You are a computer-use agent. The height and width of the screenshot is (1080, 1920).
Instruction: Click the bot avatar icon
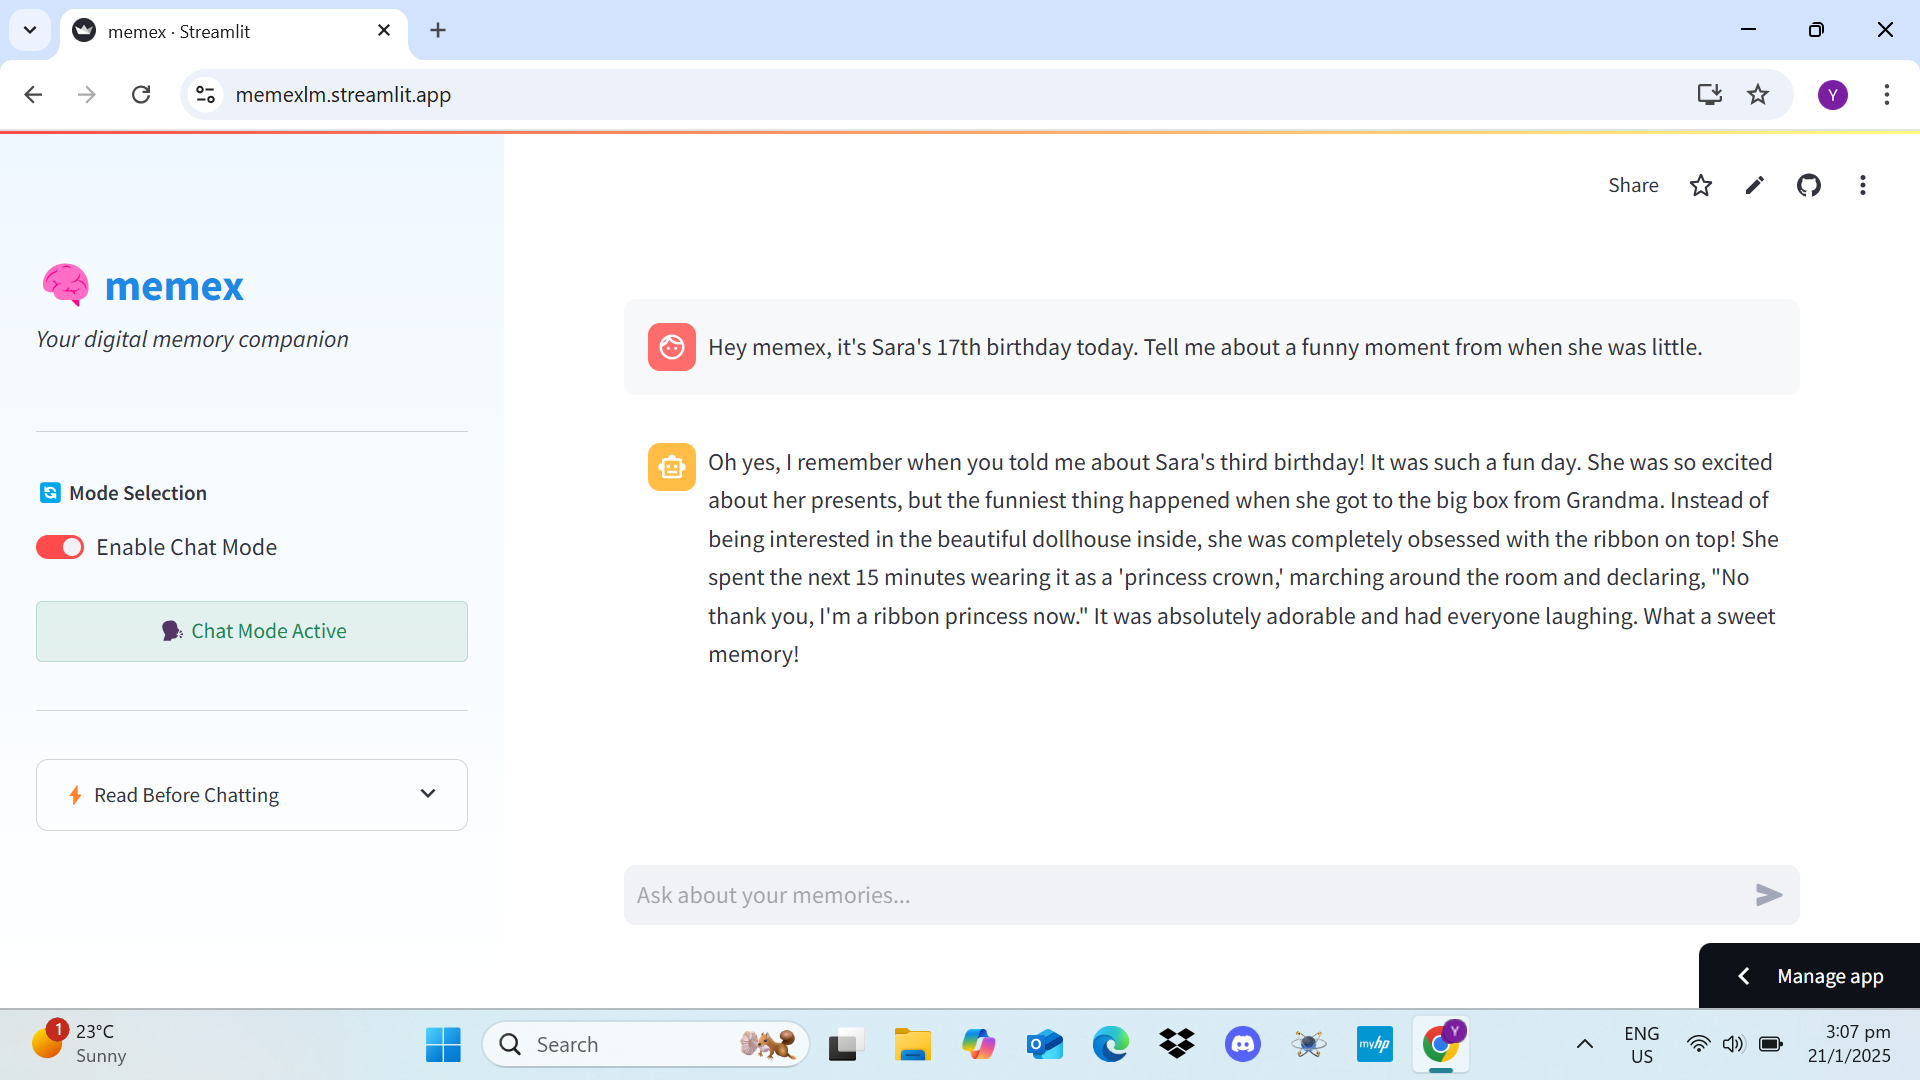[x=671, y=467]
